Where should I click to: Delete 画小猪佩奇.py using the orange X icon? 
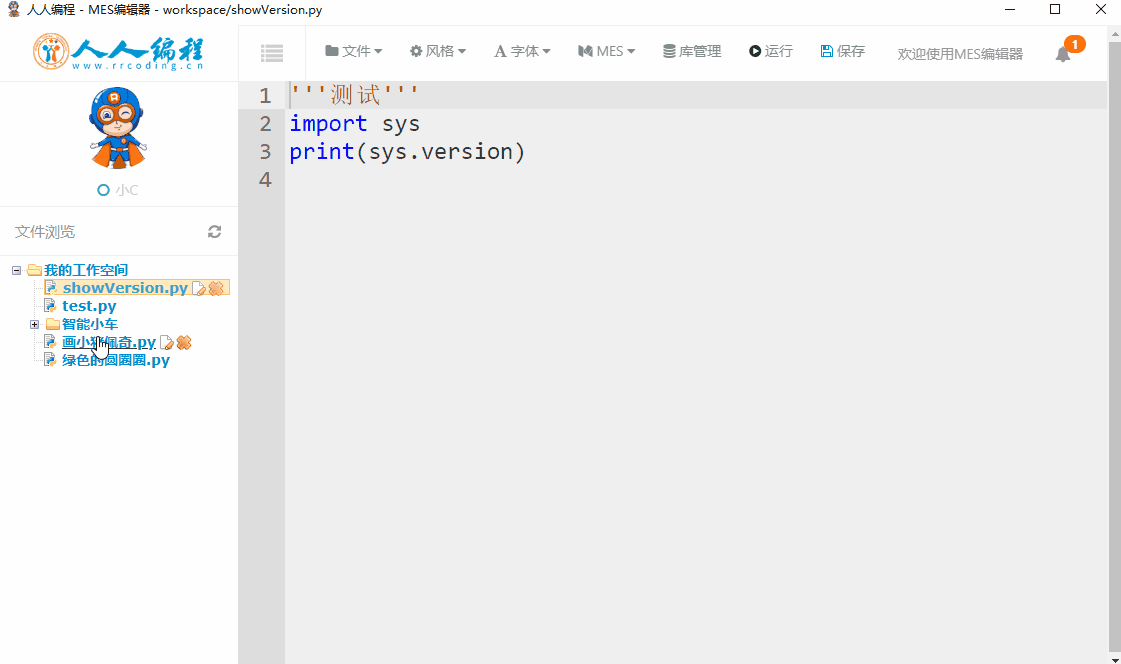click(x=184, y=343)
